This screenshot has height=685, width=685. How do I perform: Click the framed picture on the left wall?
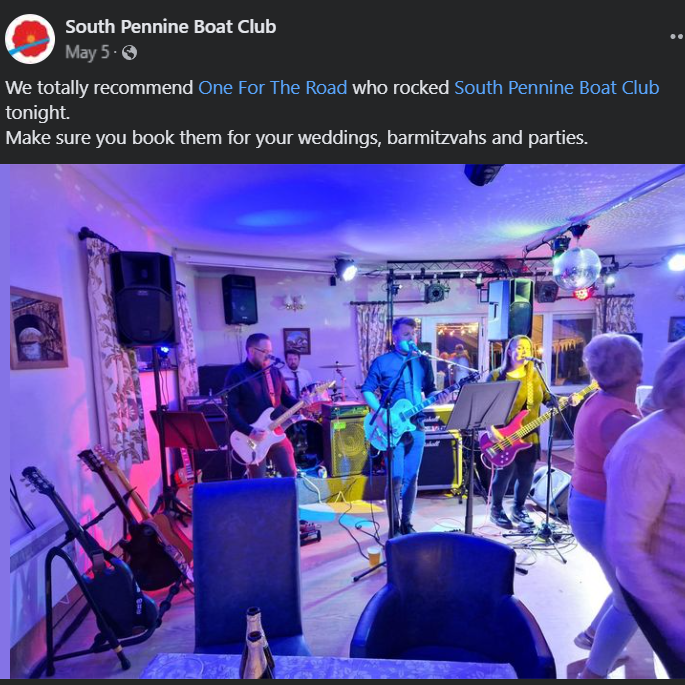click(38, 328)
